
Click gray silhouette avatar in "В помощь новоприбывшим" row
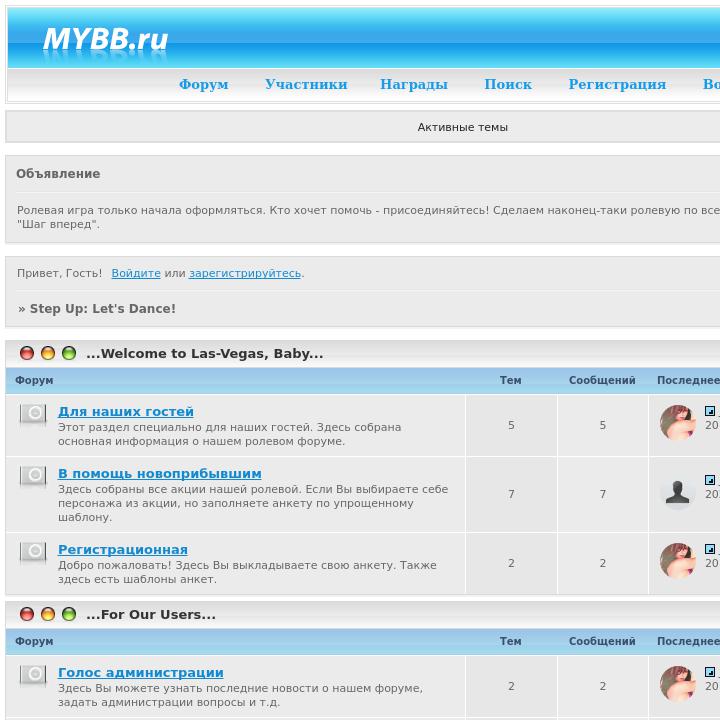point(678,493)
